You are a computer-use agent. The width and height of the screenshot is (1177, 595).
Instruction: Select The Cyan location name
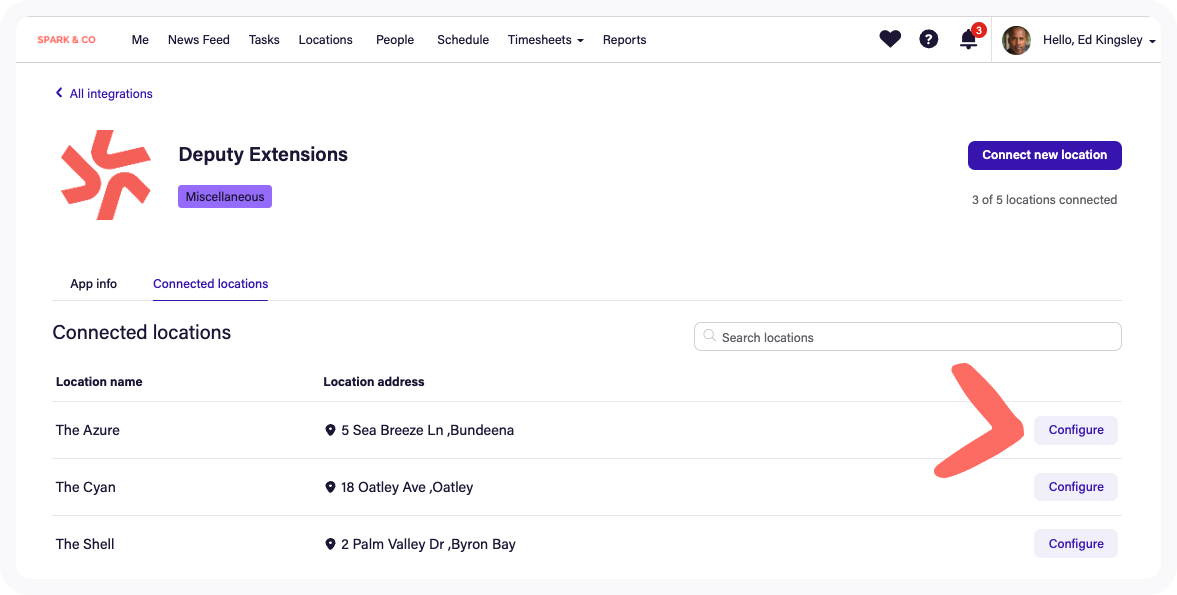86,487
